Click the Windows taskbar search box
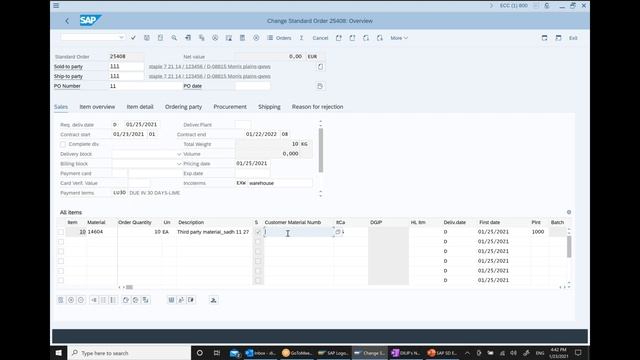 tap(129, 353)
